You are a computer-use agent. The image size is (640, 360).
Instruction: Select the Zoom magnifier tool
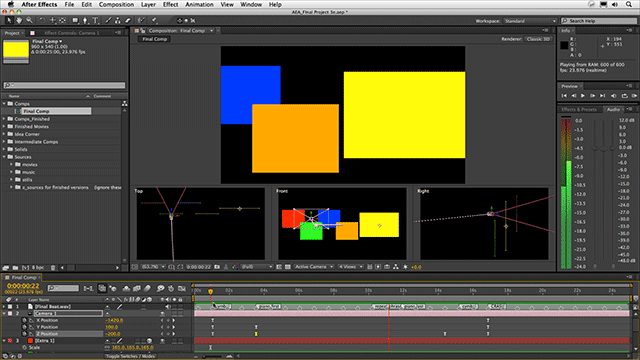(29, 20)
